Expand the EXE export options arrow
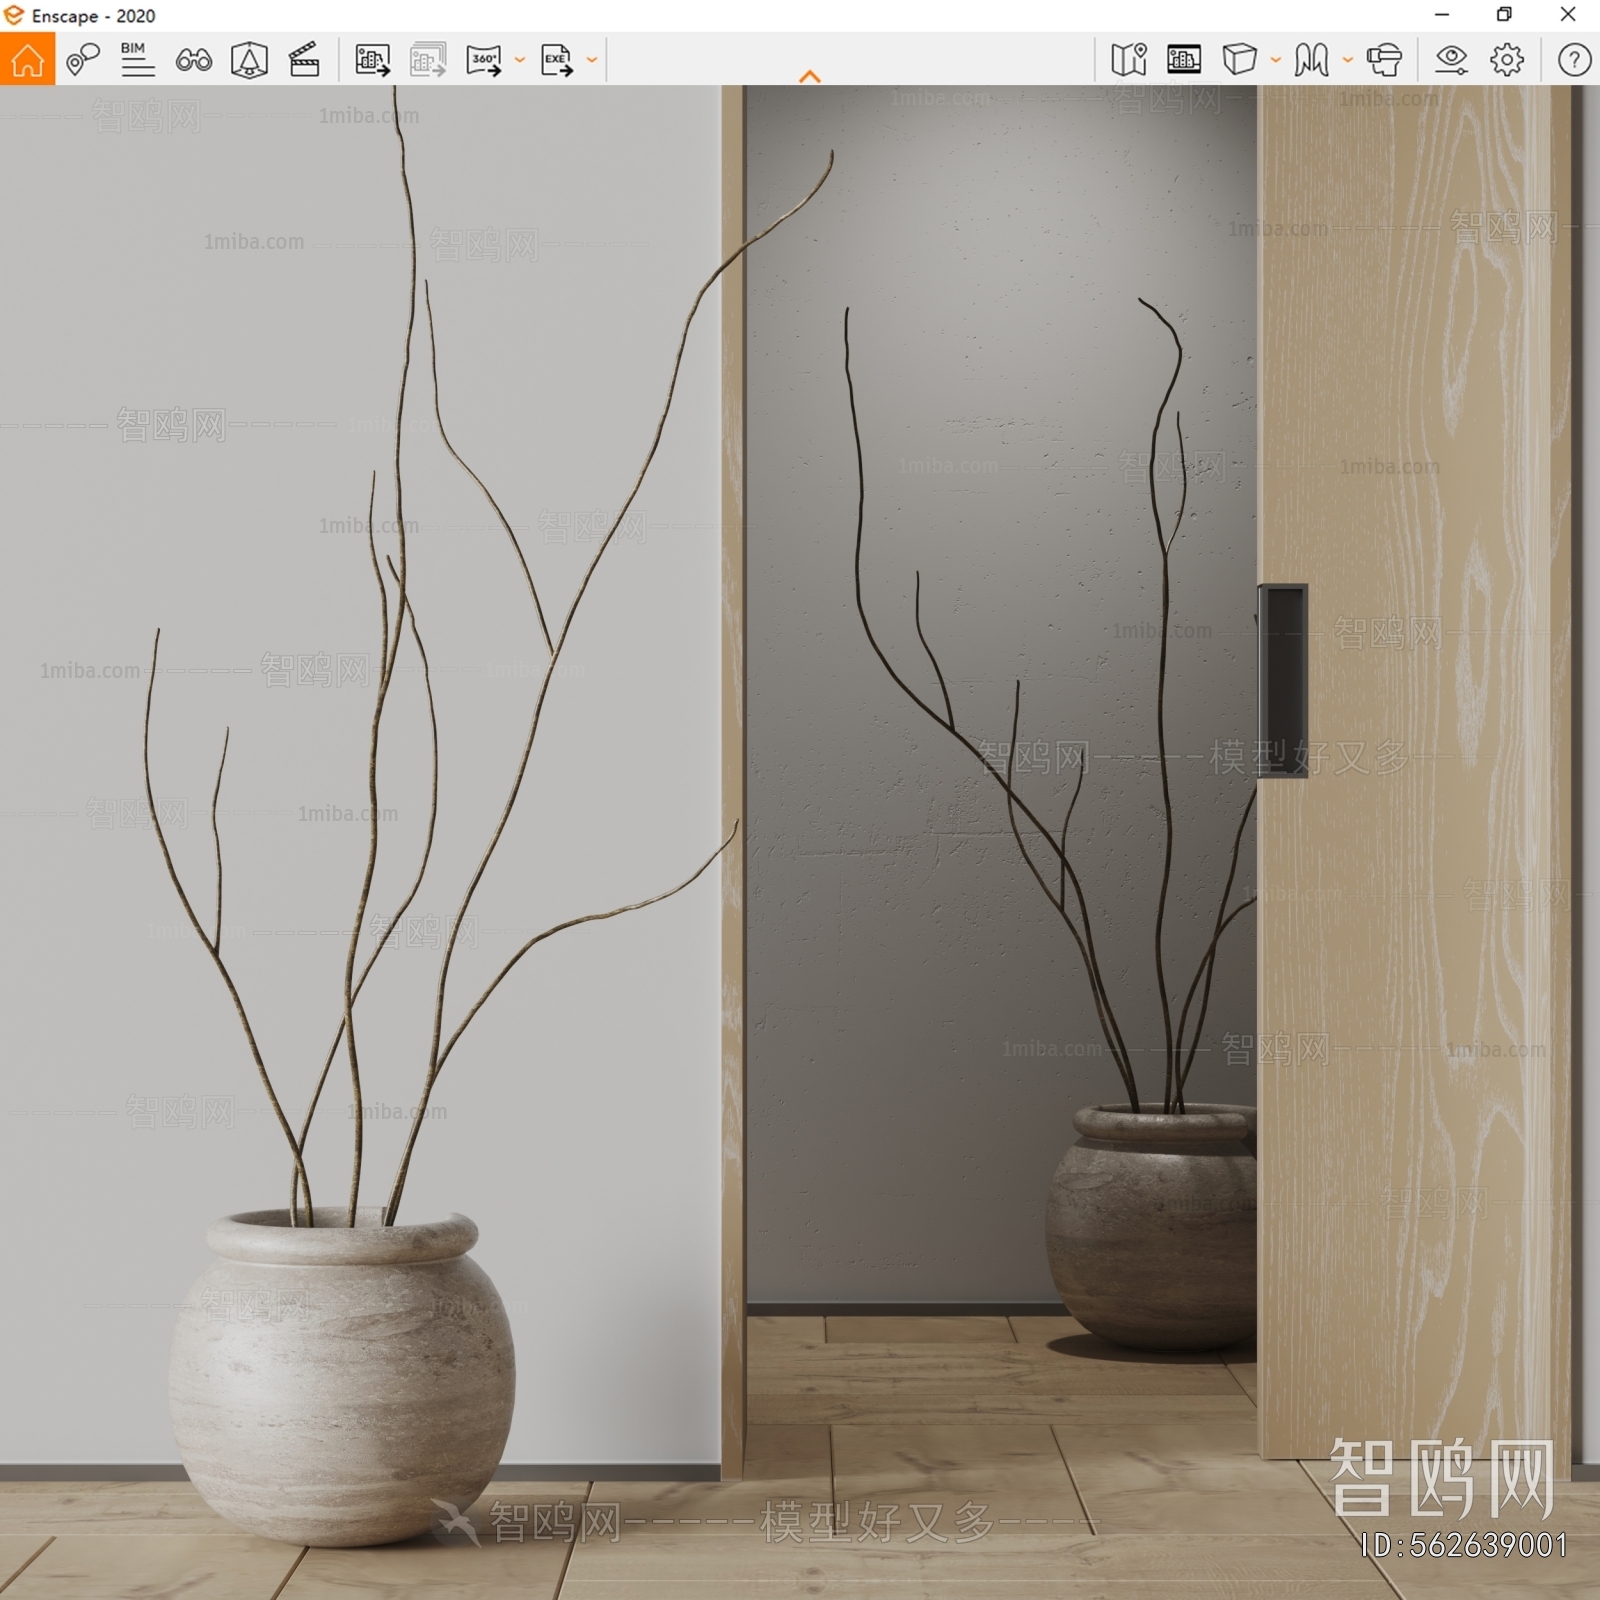1600x1600 pixels. tap(592, 60)
